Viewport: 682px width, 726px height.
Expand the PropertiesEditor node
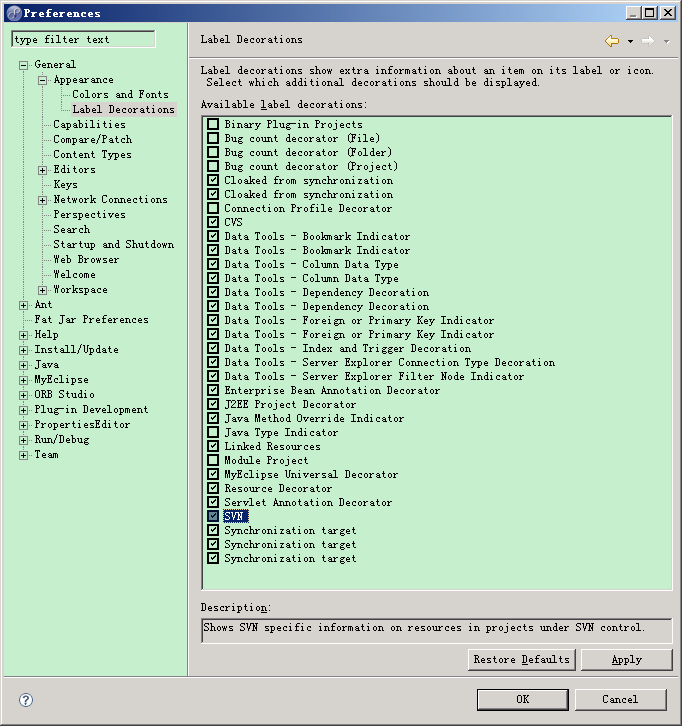click(23, 425)
